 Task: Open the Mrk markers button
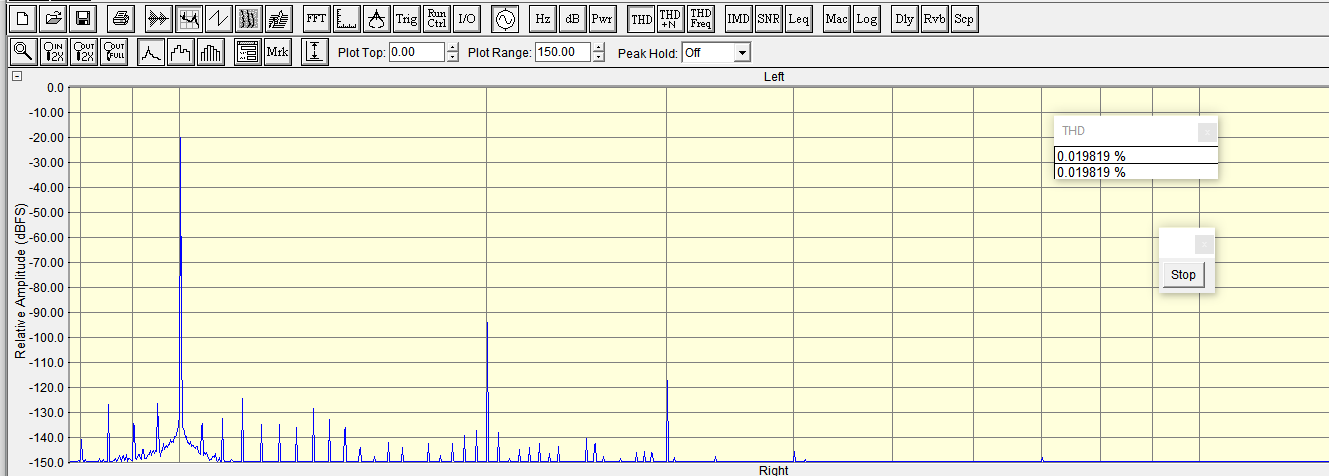point(278,53)
